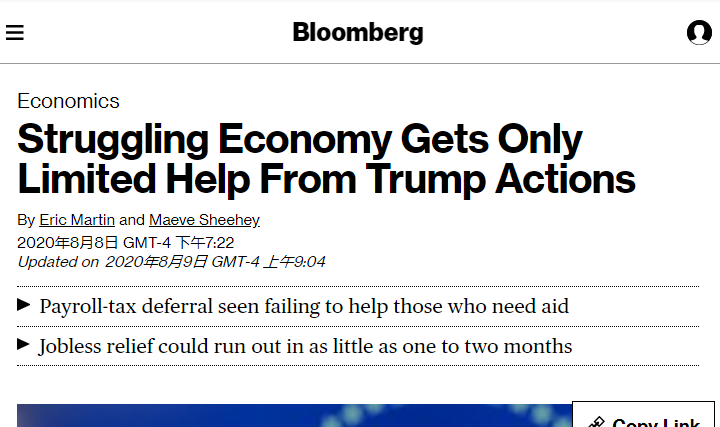The image size is (720, 427).
Task: Click the words 'Limited Help From Trump Actions'
Action: tap(327, 179)
